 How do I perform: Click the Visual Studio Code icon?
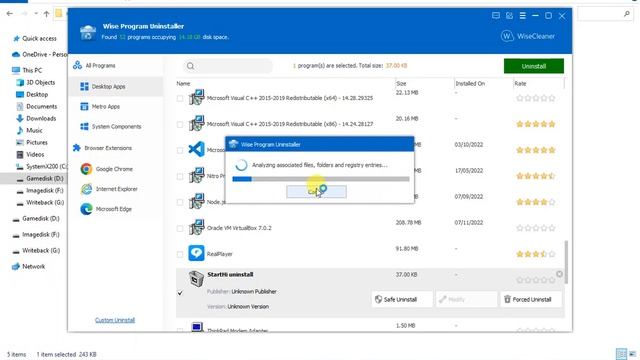tap(196, 149)
